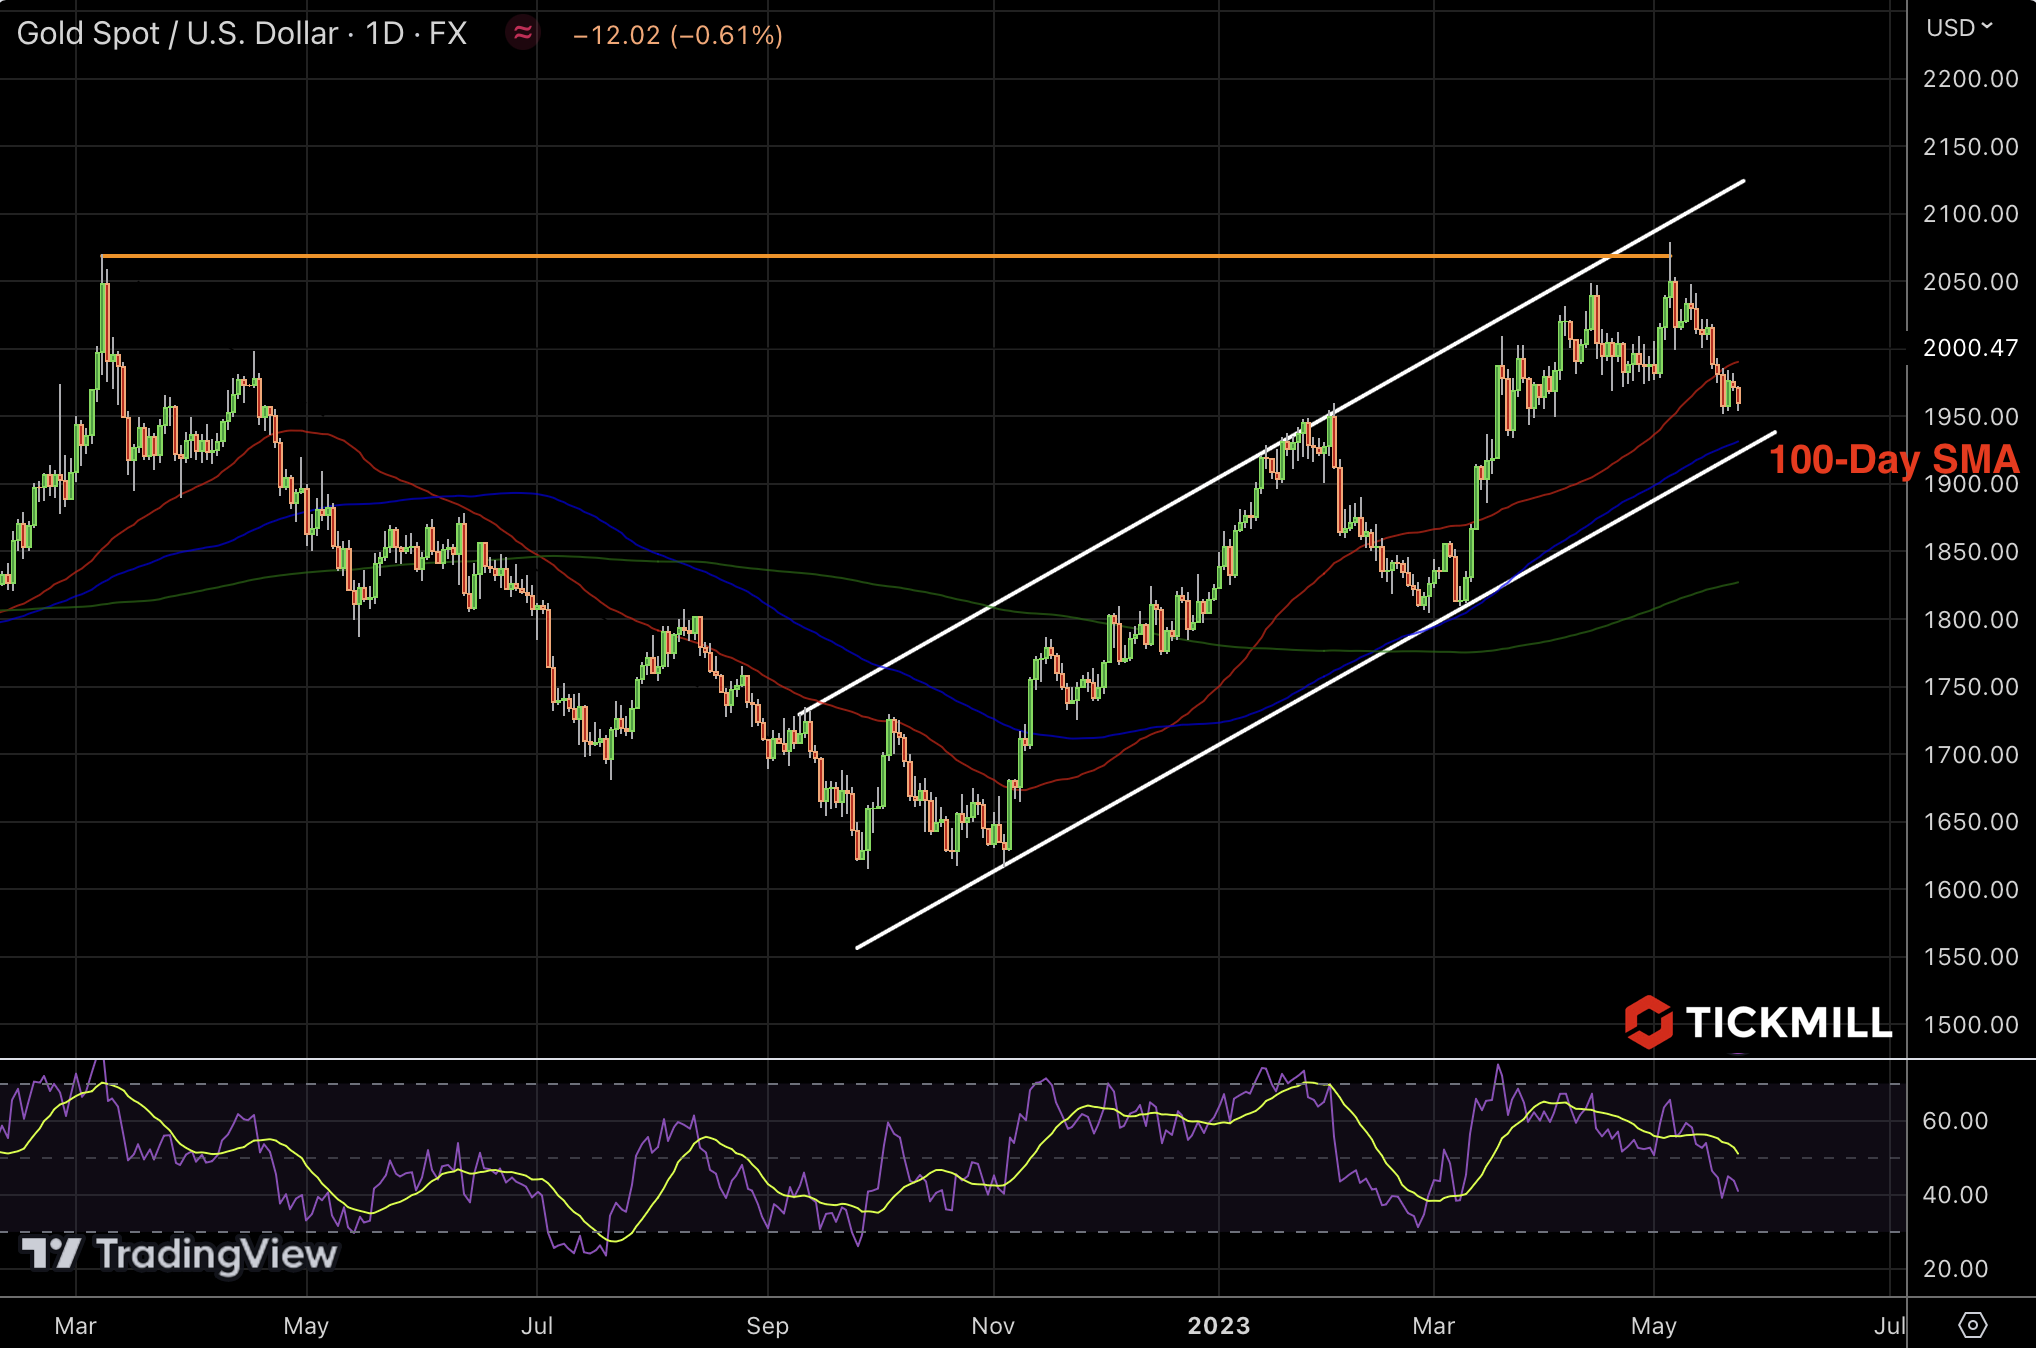2036x1348 pixels.
Task: Click the 2023 label on time axis
Action: pyautogui.click(x=1218, y=1325)
